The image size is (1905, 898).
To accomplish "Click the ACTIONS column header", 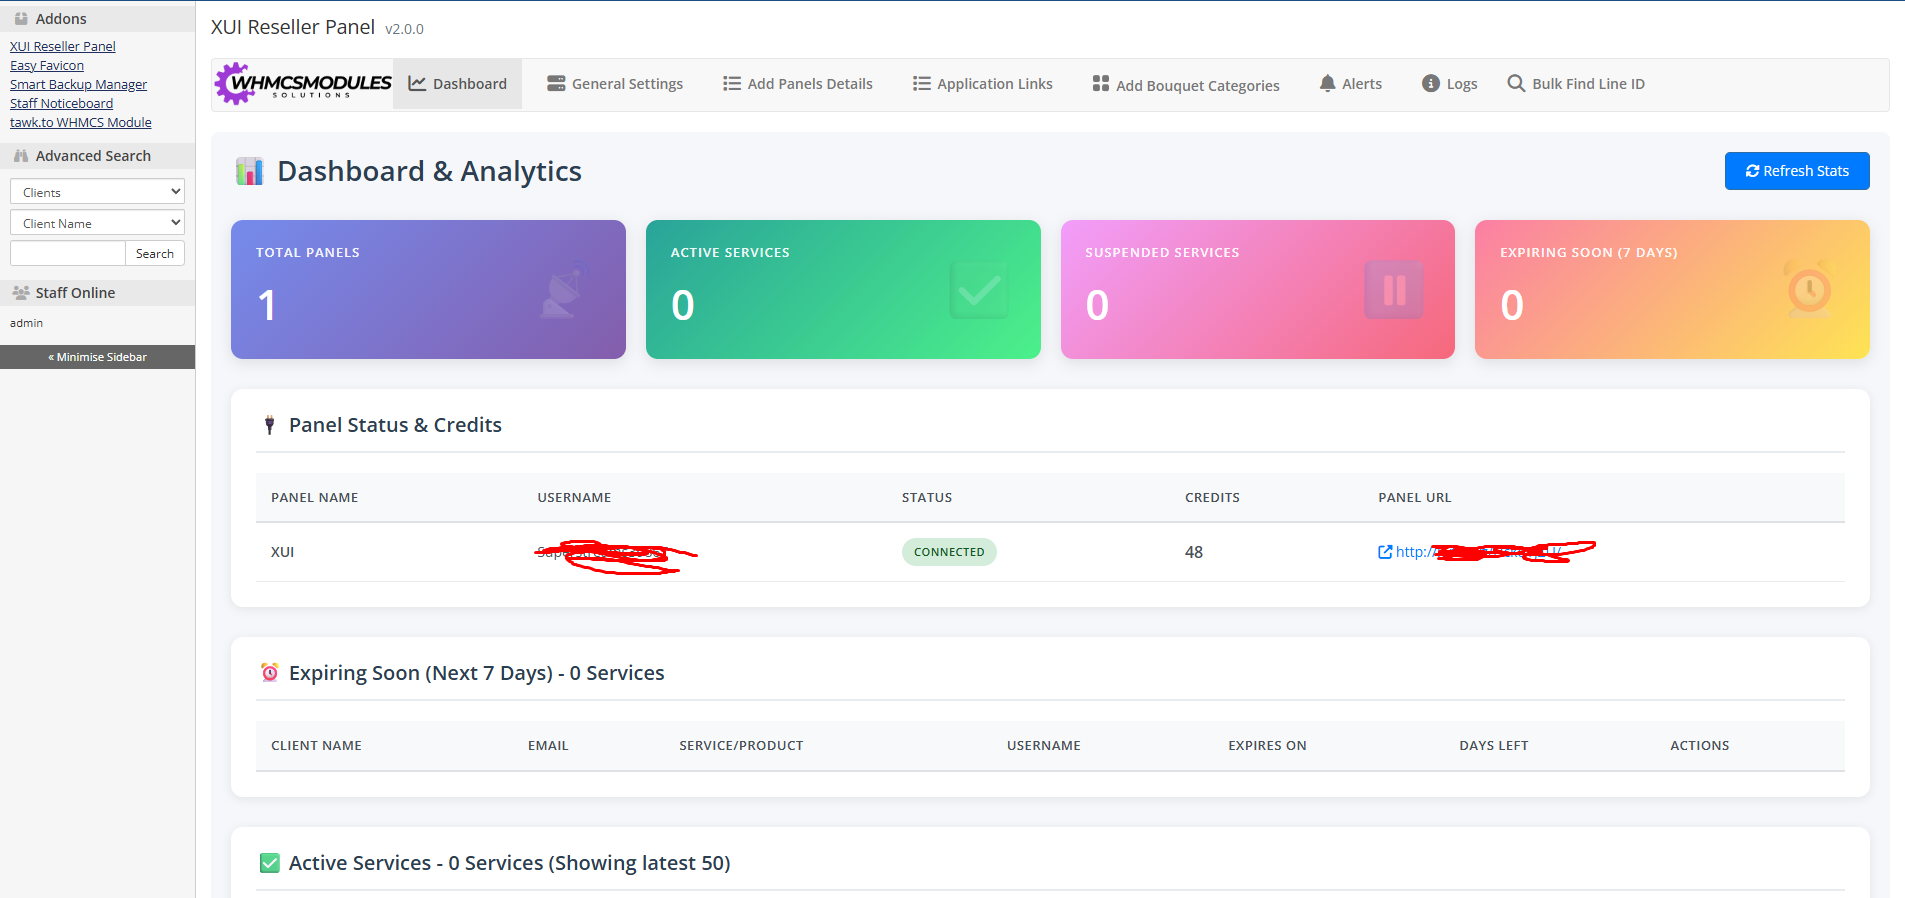I will tap(1700, 746).
